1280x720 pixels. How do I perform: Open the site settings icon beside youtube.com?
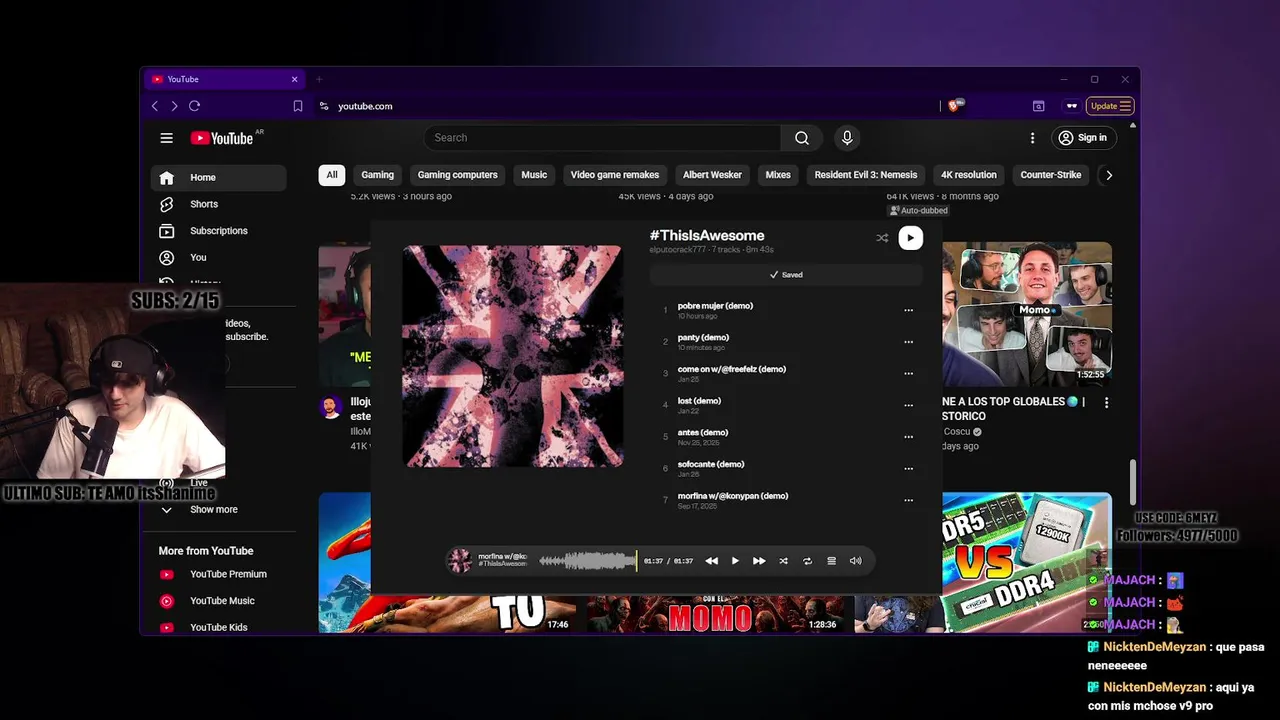pos(324,106)
